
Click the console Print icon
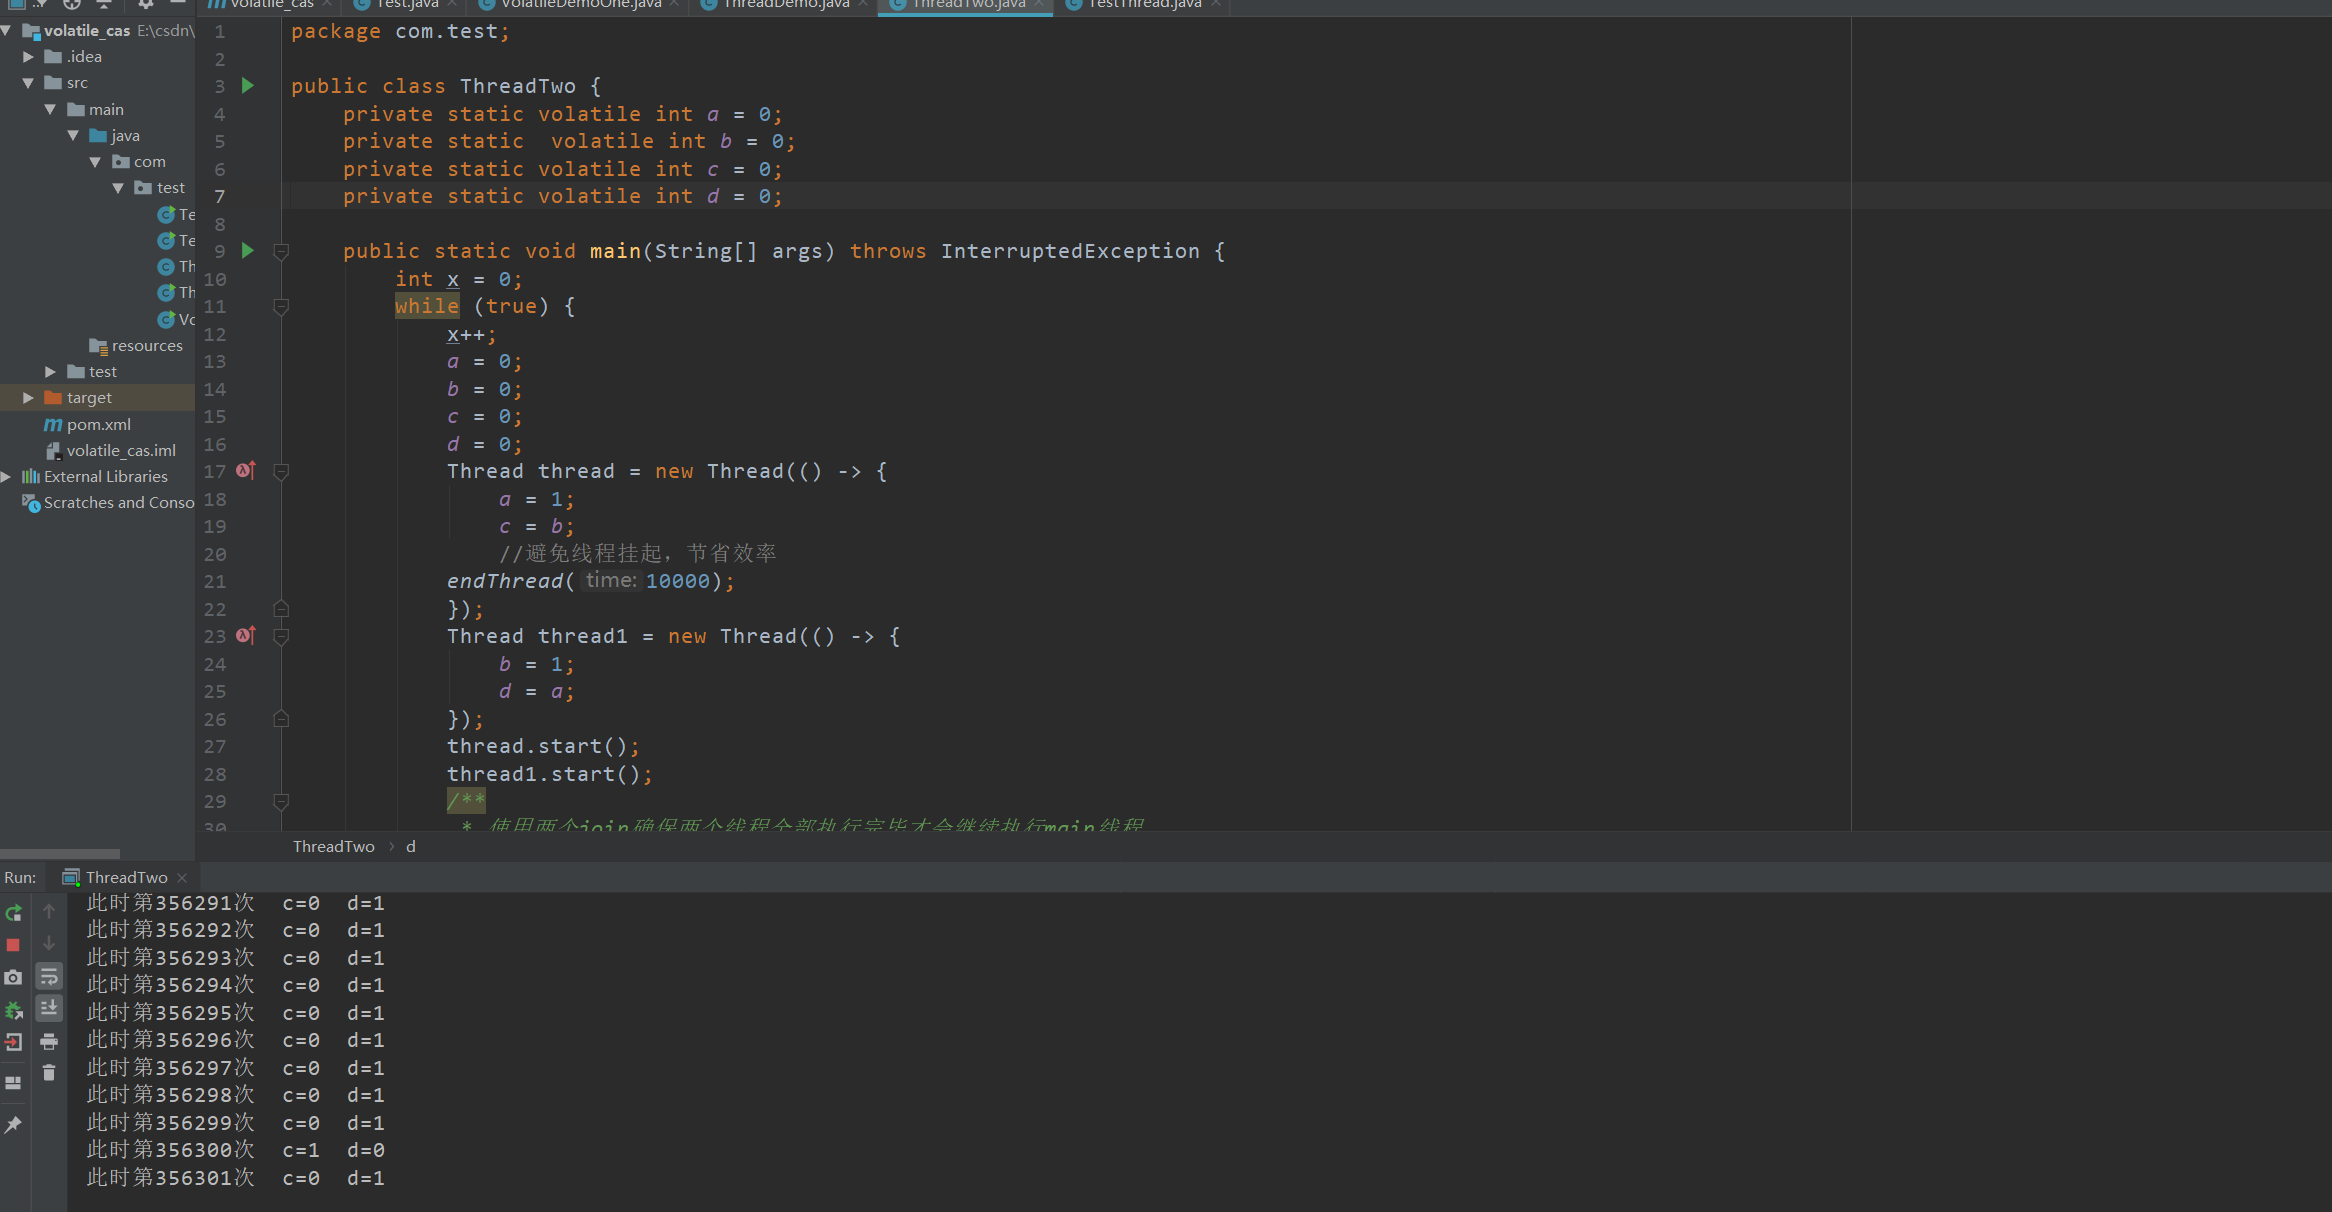[48, 1042]
